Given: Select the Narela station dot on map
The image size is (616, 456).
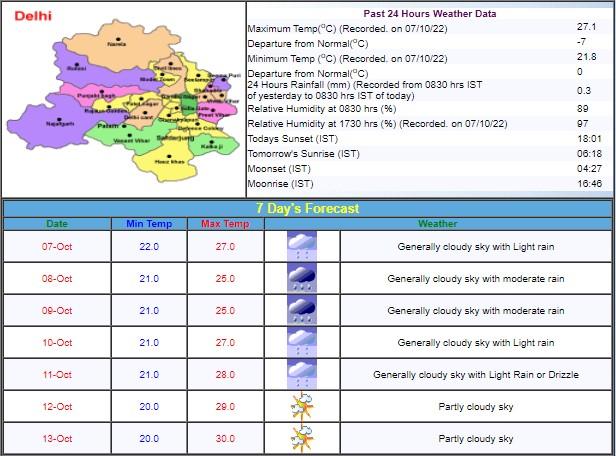Looking at the screenshot, I should click(x=116, y=39).
